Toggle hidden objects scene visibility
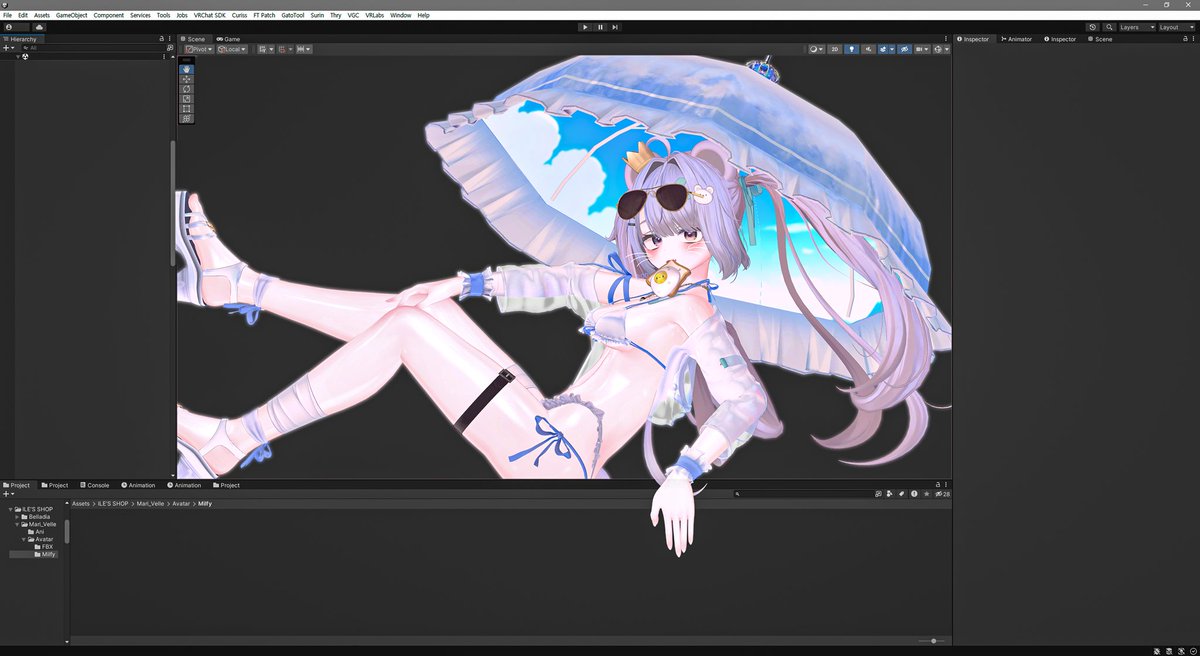The width and height of the screenshot is (1200, 656). 904,48
